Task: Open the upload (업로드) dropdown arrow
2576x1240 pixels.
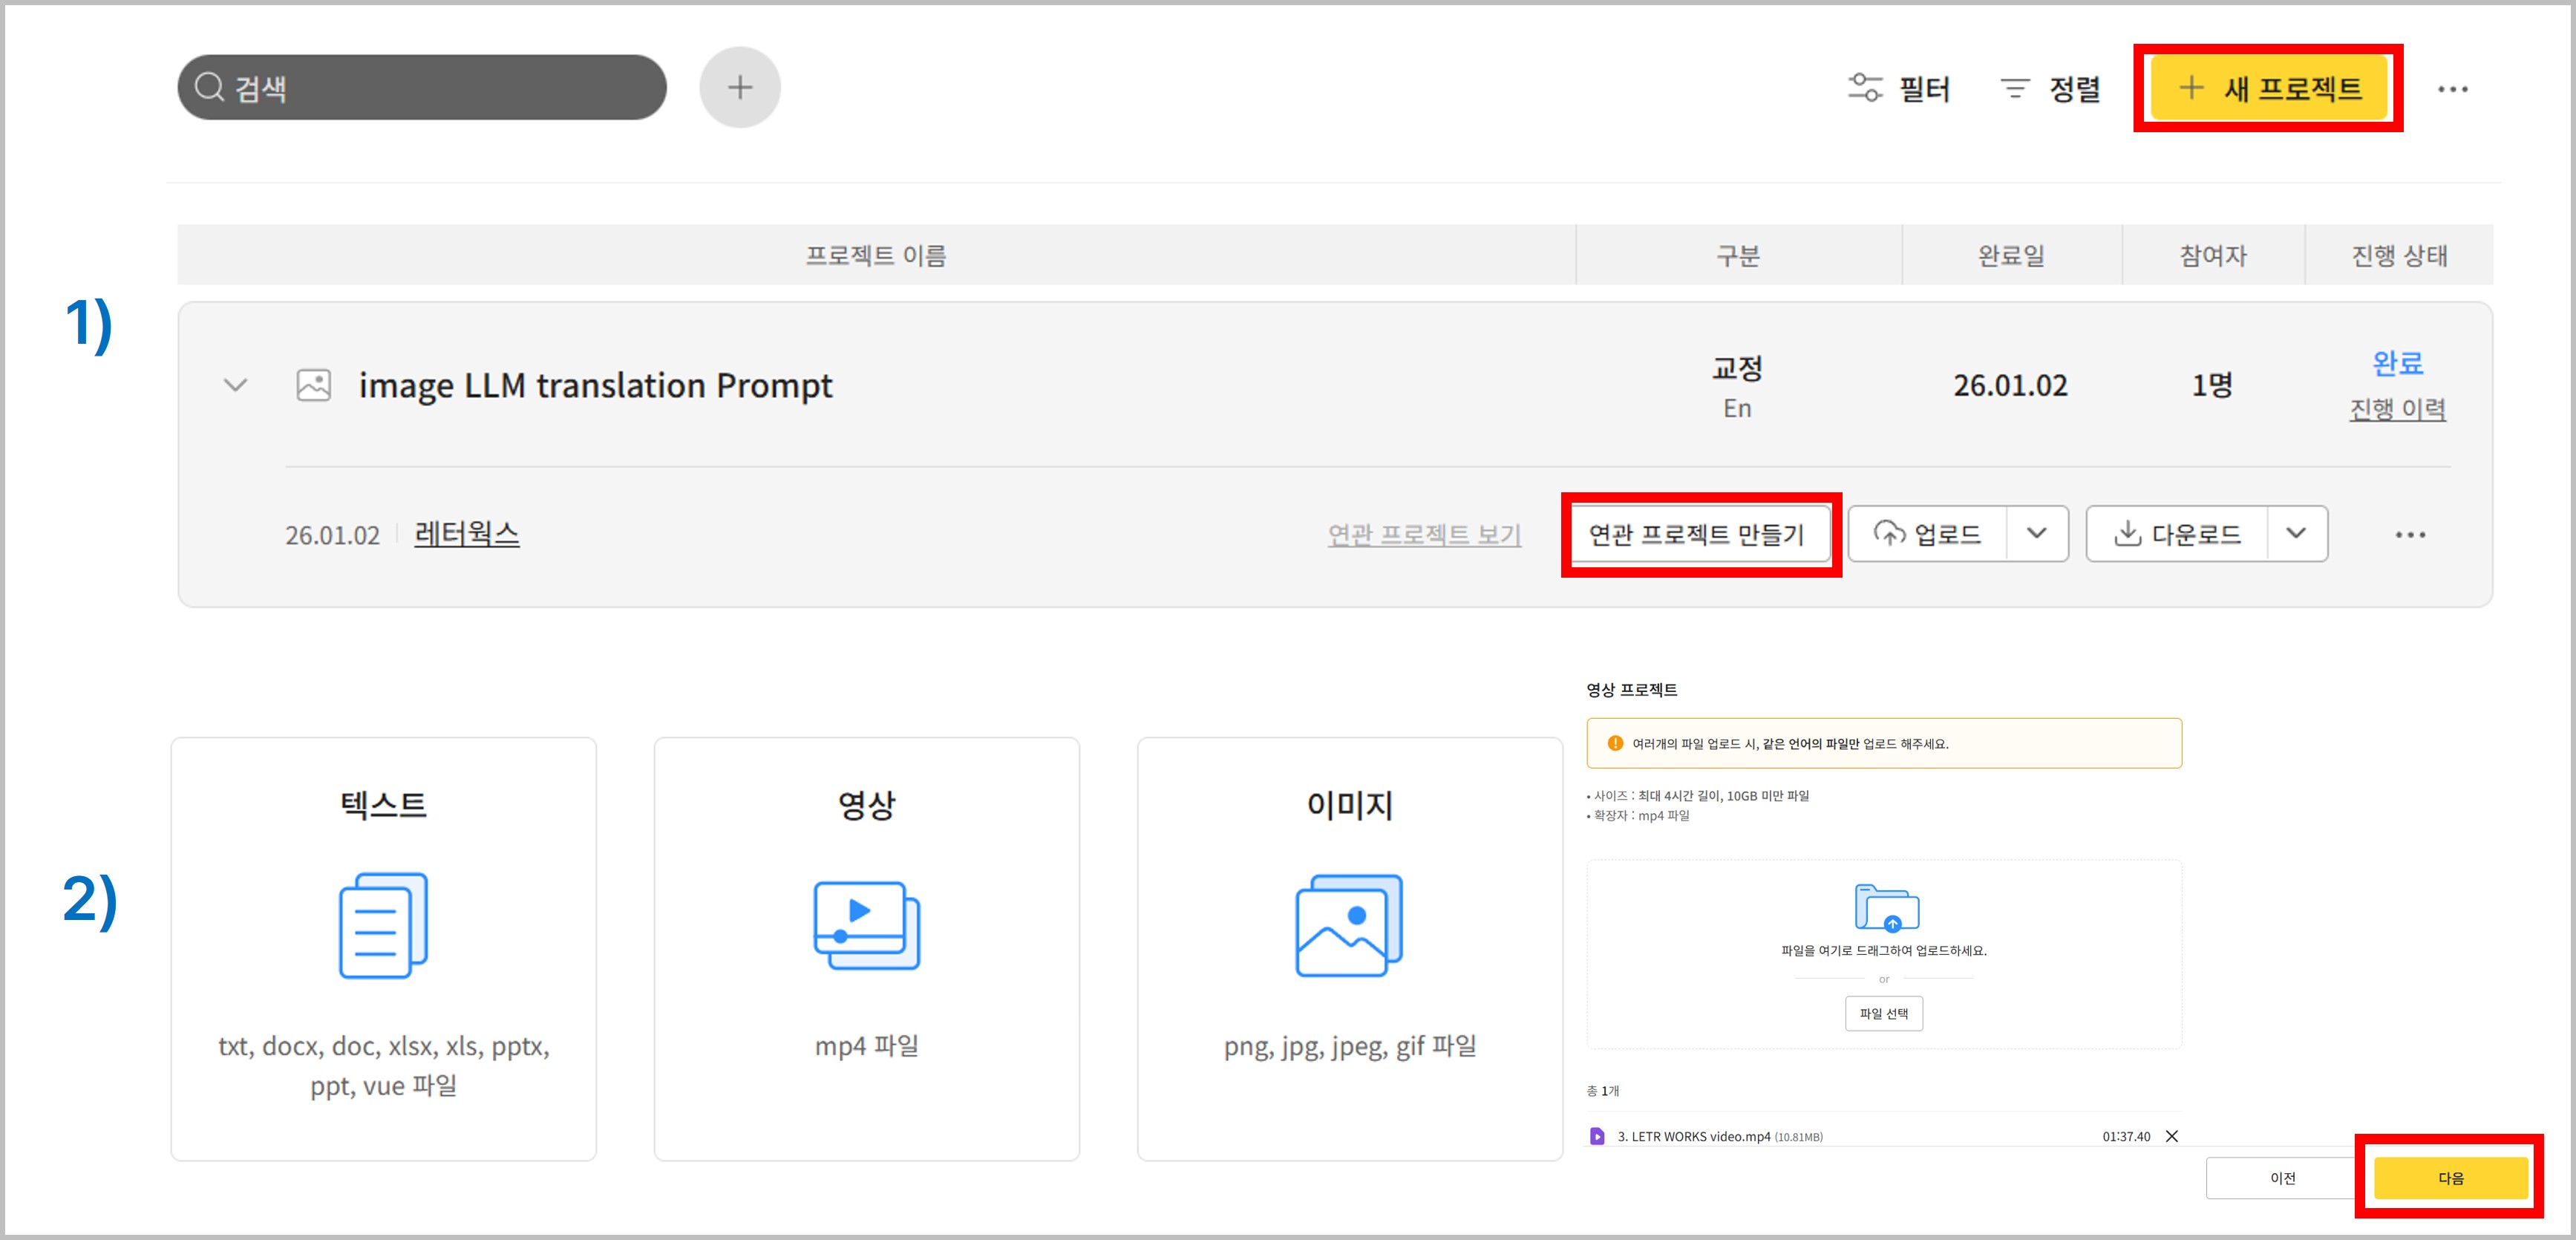Action: (2036, 534)
